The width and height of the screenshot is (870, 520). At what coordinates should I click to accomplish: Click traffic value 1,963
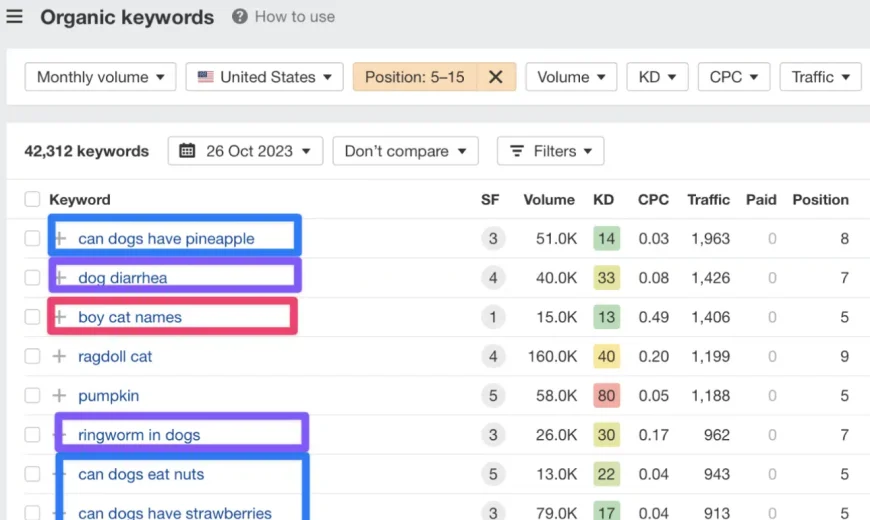coord(710,239)
